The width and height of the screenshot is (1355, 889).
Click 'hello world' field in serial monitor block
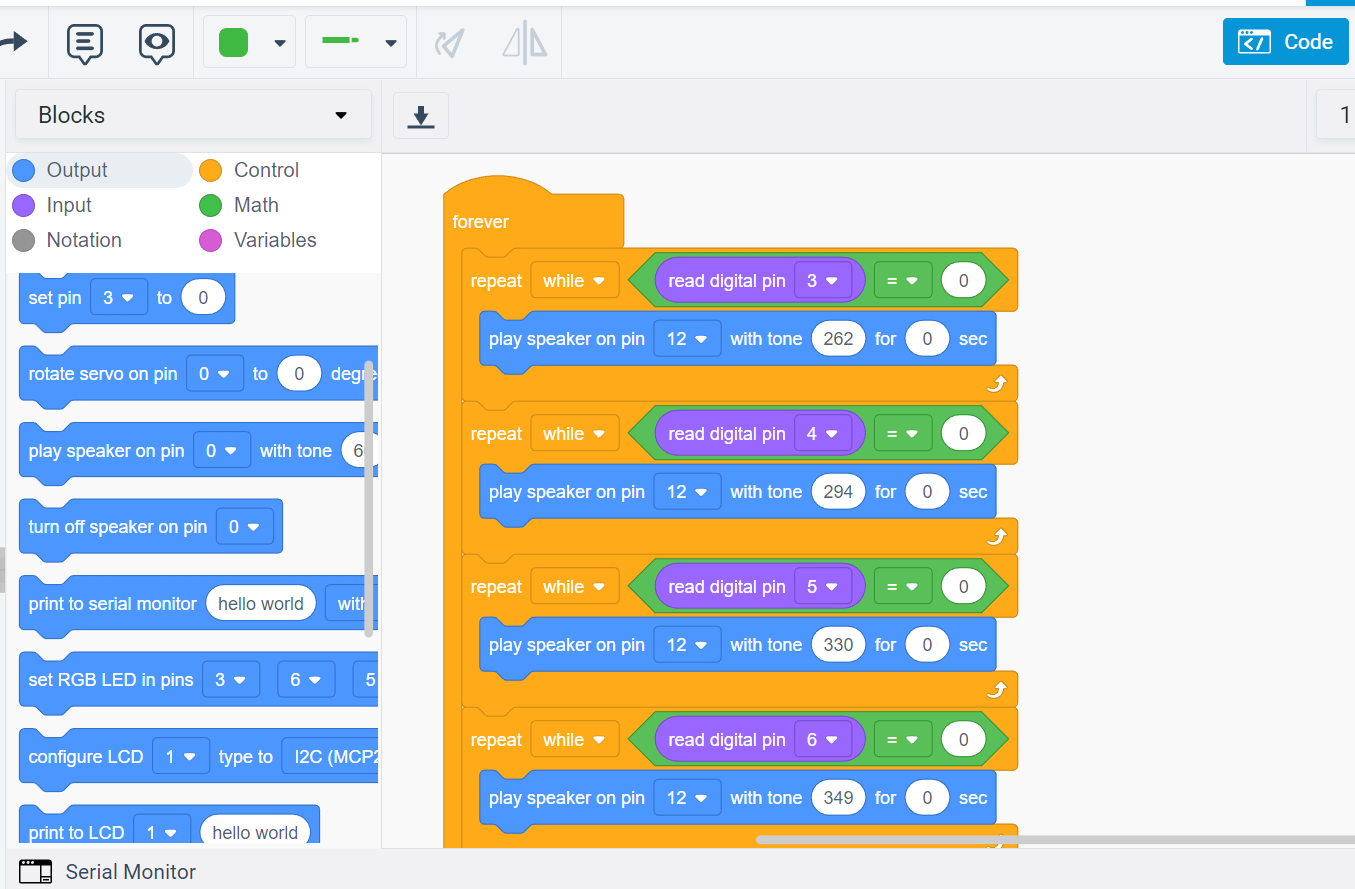[x=261, y=604]
